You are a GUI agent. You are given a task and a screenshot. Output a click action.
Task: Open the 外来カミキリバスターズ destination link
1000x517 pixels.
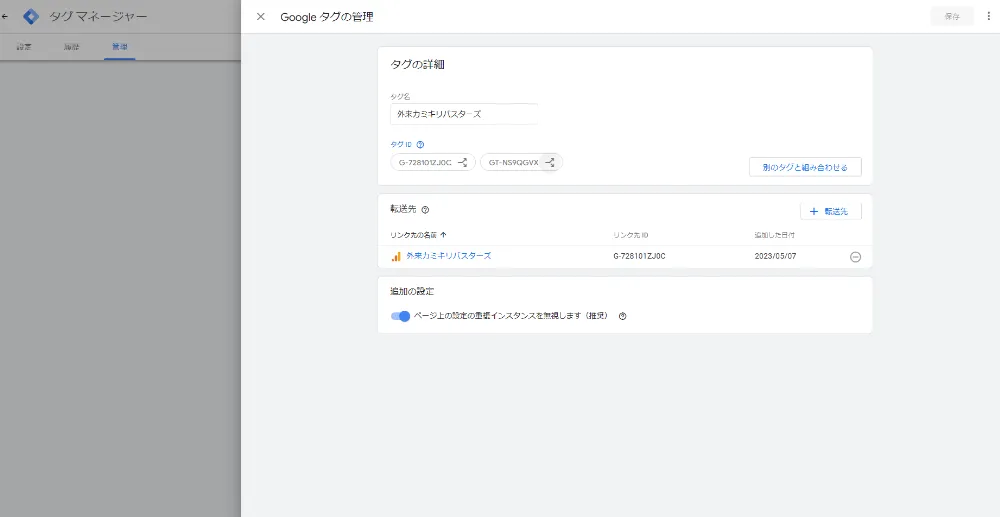(448, 256)
